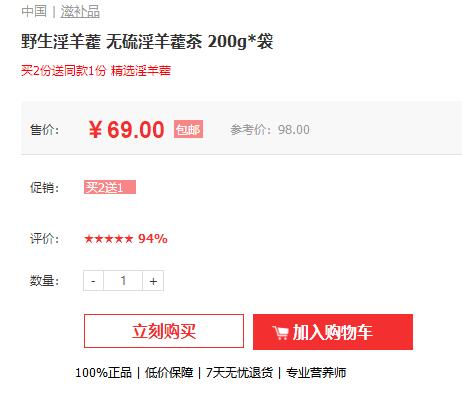The height and width of the screenshot is (400, 462).
Task: Click the product title 野生淫羊藿 无硫淫羊藿茶
Action: (x=112, y=42)
